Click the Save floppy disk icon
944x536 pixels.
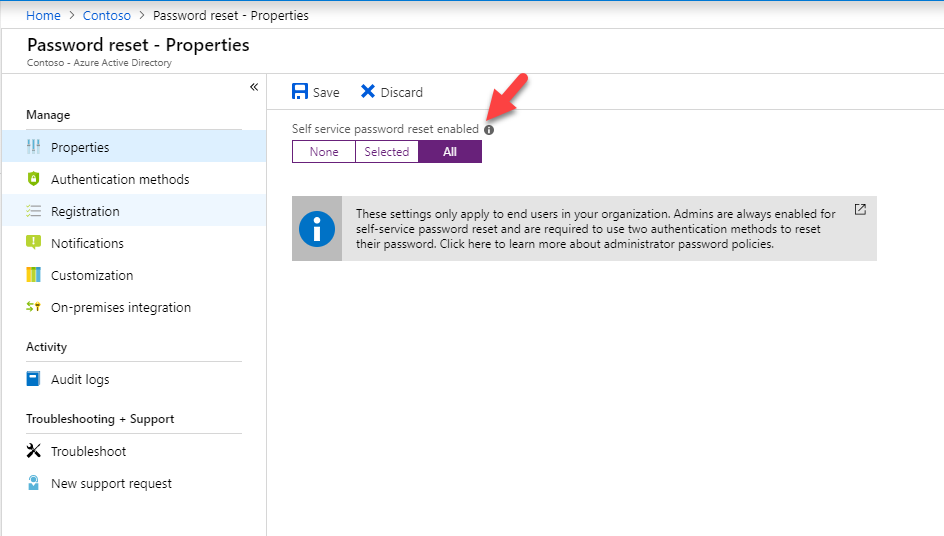pyautogui.click(x=300, y=91)
